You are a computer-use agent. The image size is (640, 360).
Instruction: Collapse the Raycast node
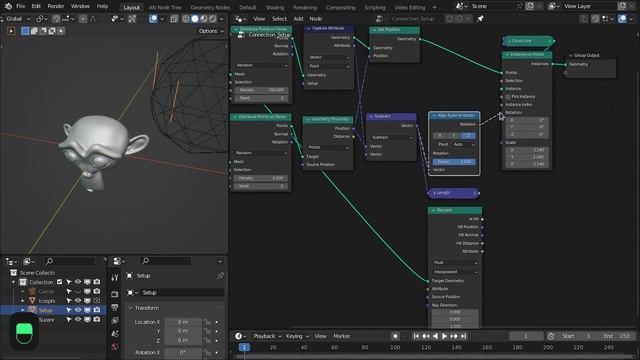click(433, 210)
